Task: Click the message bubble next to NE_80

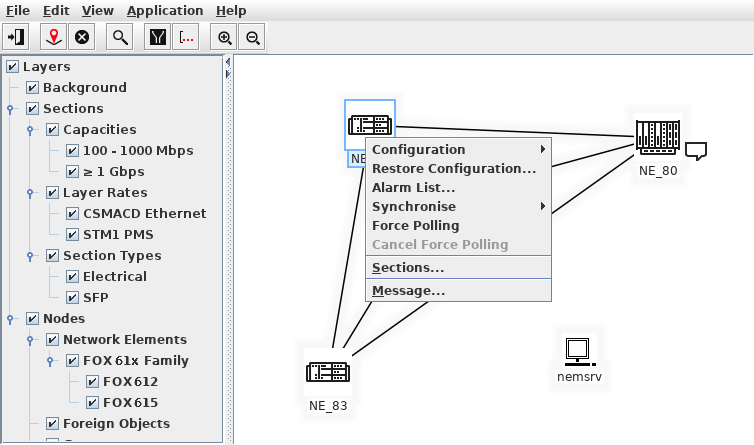Action: click(x=697, y=151)
